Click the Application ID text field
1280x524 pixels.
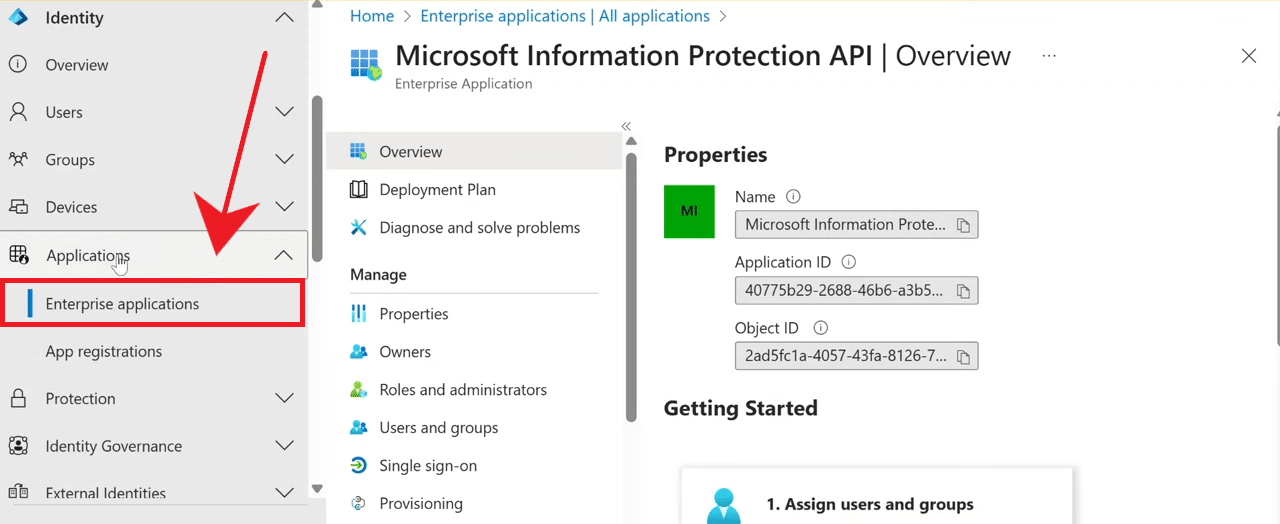(x=843, y=291)
